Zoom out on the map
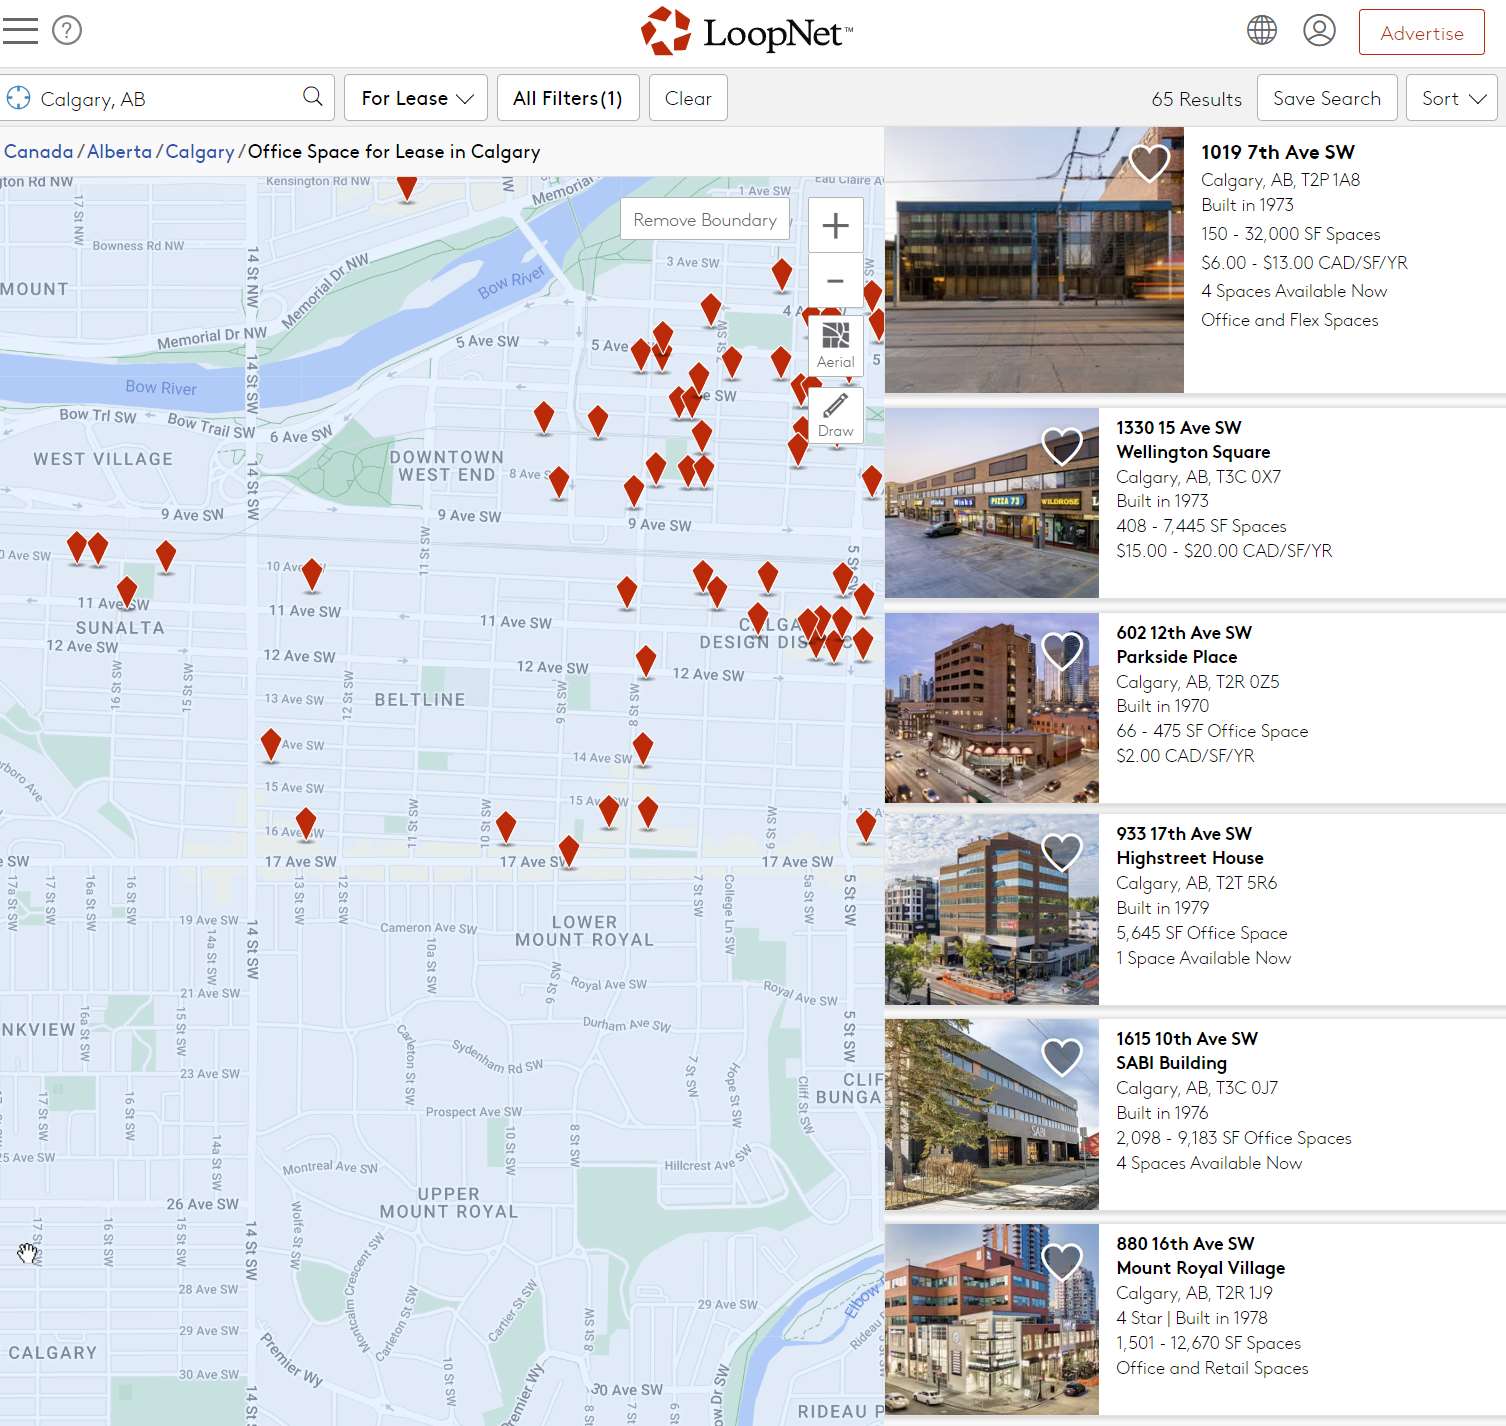The image size is (1506, 1426). tap(835, 282)
